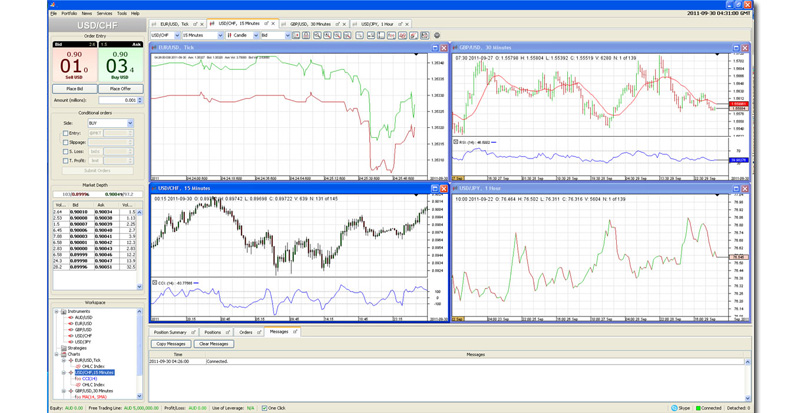Click the red arrow icon beside AUD/USD
The height and width of the screenshot is (413, 800).
70,318
